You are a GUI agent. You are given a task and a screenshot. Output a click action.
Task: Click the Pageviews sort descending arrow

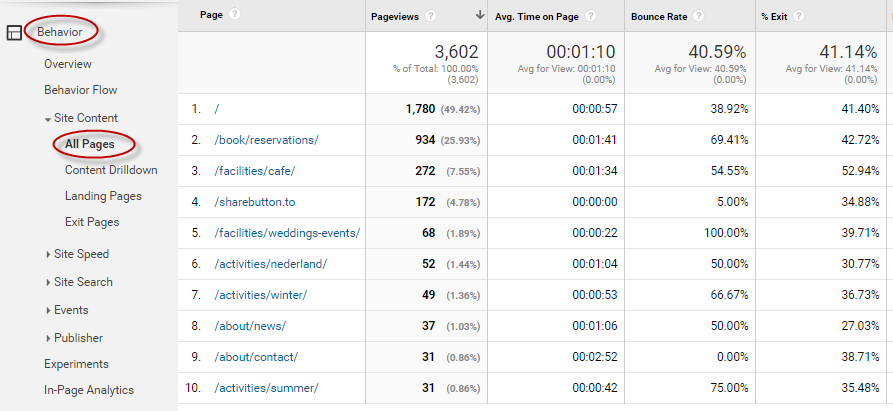[x=481, y=15]
